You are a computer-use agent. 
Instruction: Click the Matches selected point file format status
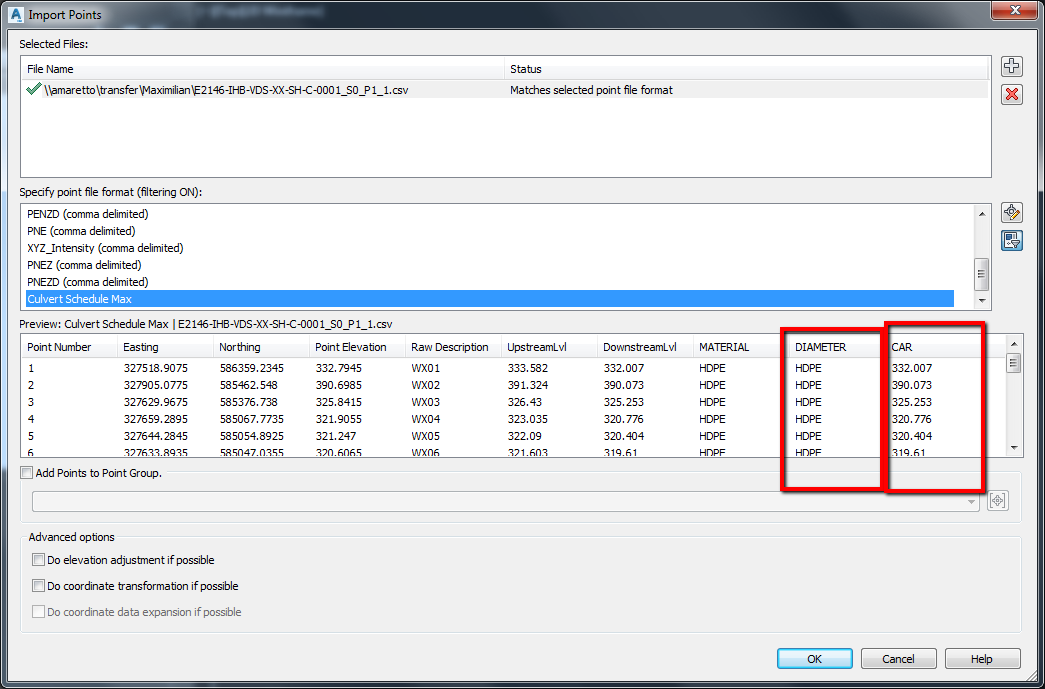pos(591,90)
